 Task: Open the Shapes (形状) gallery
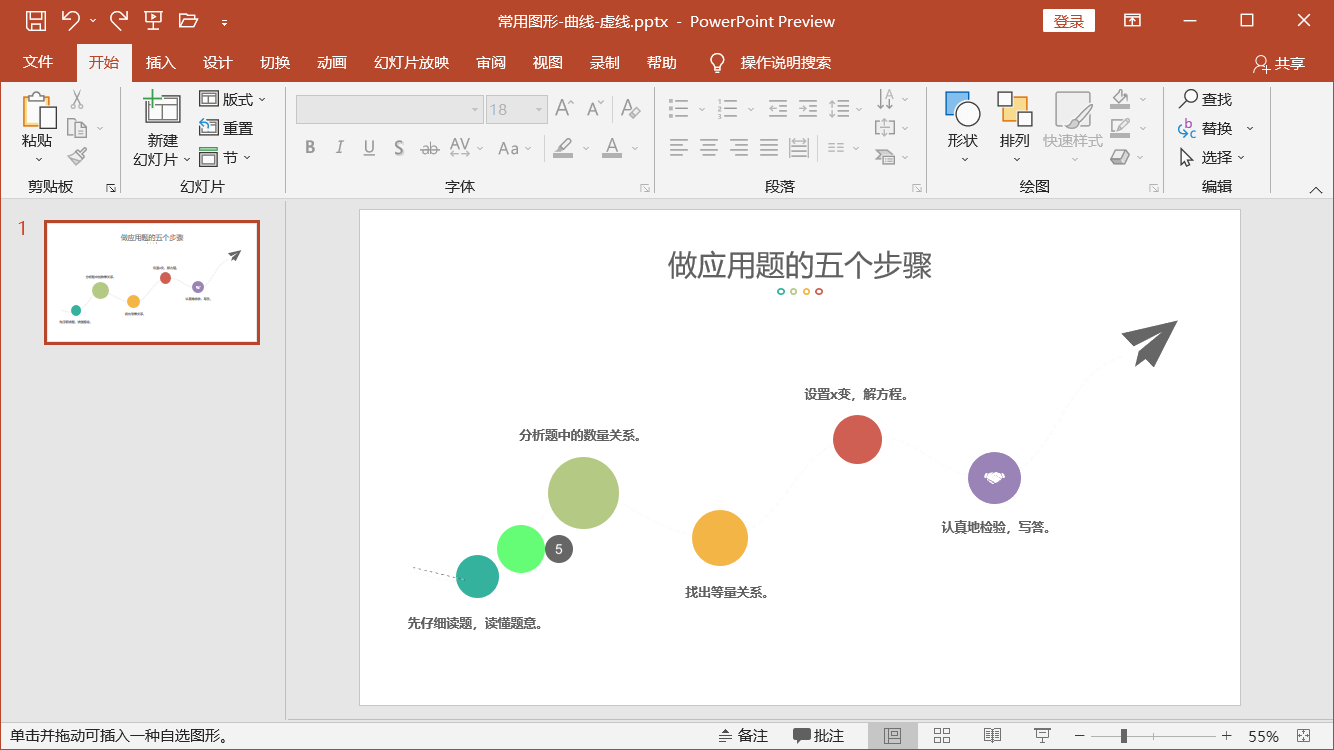click(963, 128)
